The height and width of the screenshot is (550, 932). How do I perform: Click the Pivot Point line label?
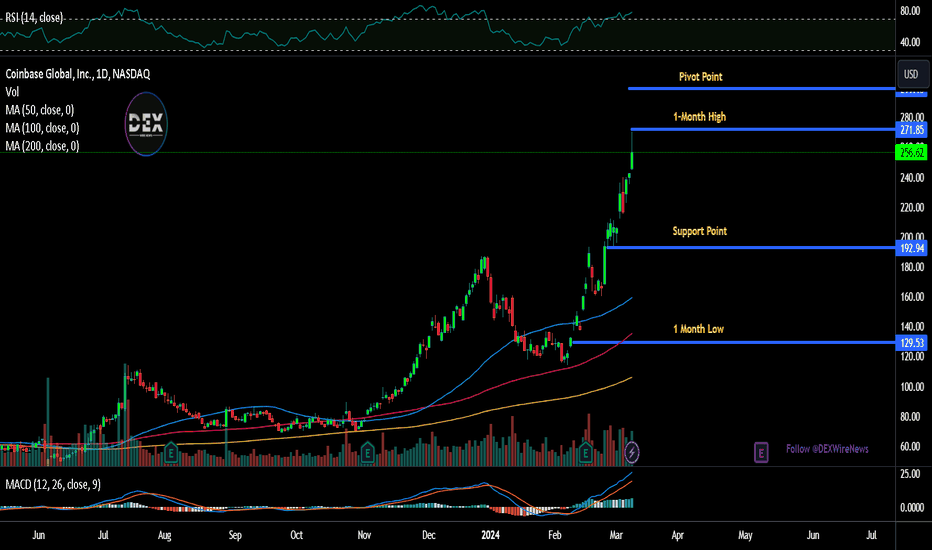(x=701, y=77)
